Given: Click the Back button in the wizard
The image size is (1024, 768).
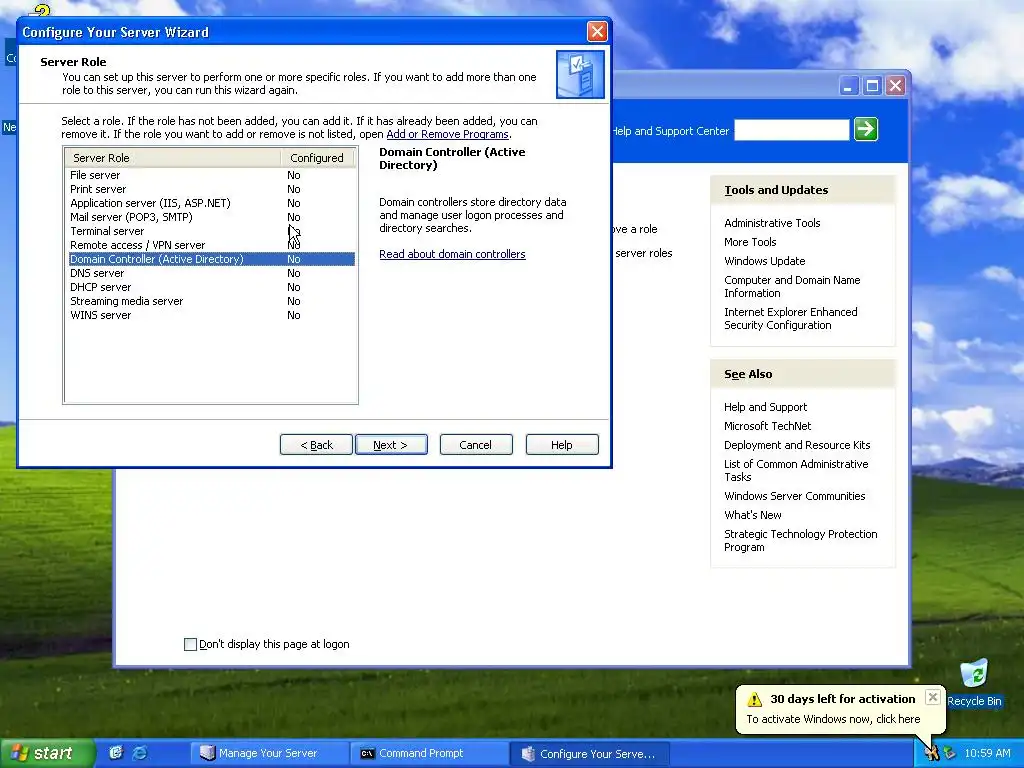Looking at the screenshot, I should coord(316,445).
